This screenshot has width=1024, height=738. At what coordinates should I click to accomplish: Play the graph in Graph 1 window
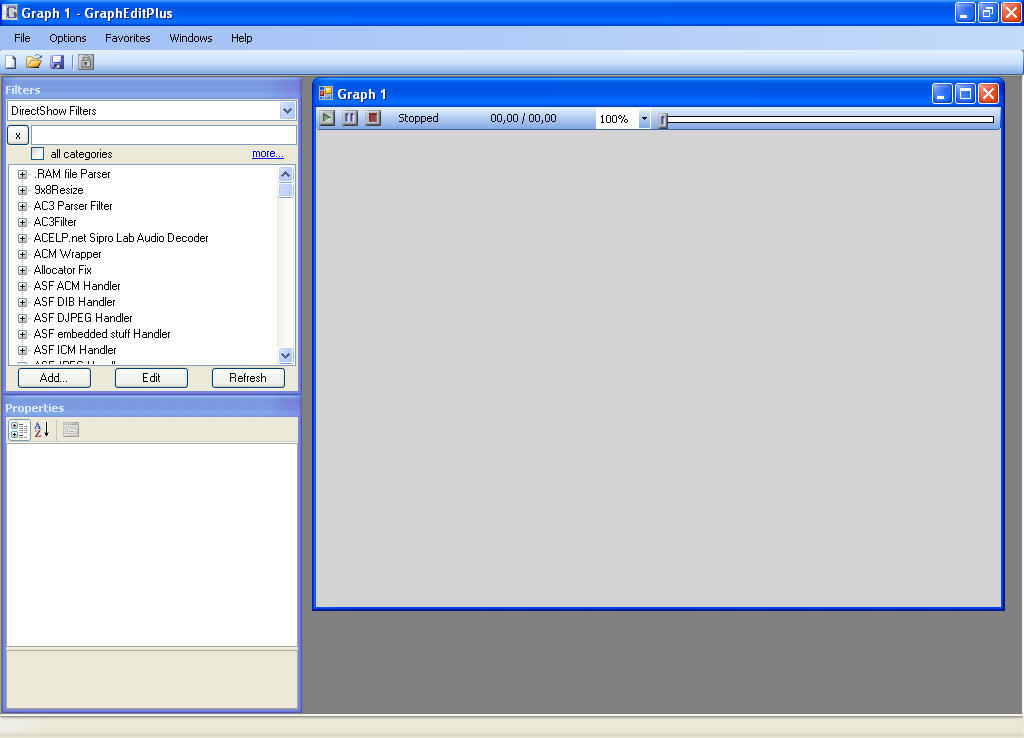click(x=327, y=118)
